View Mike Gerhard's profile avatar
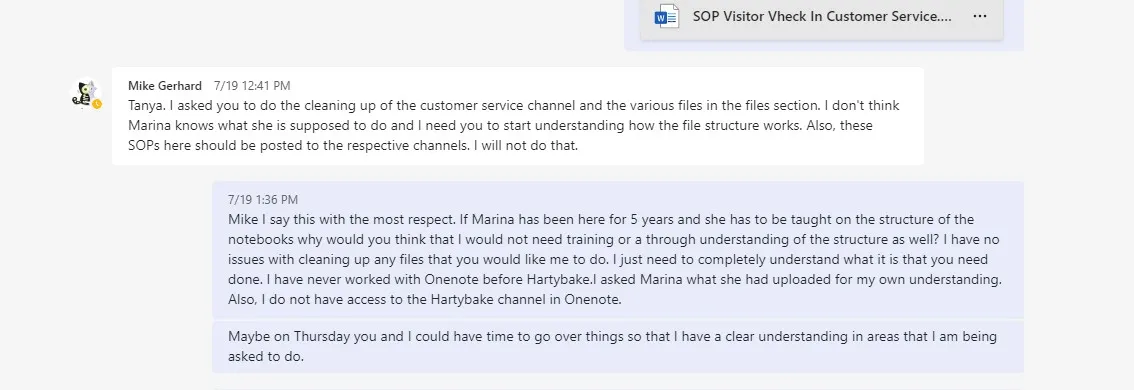1134x390 pixels. (86, 94)
